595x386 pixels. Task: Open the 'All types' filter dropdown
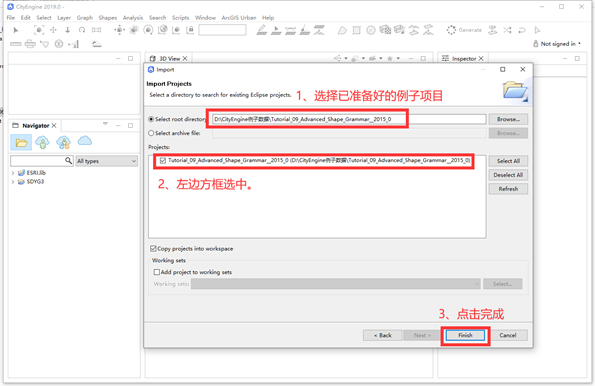pos(107,161)
